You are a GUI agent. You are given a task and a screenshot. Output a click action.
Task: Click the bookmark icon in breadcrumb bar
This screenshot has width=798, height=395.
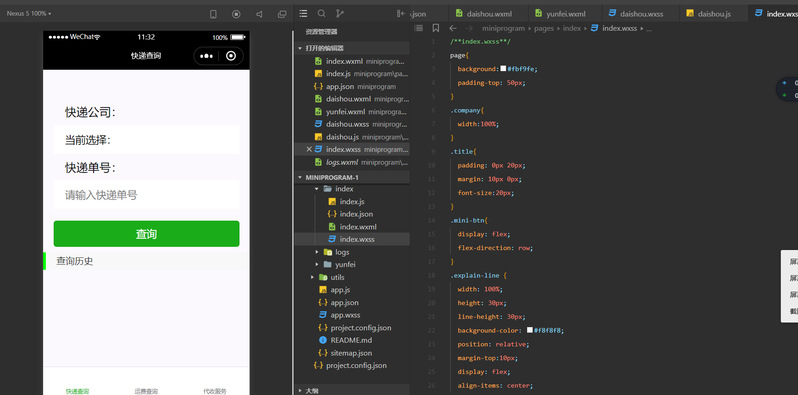click(x=436, y=29)
